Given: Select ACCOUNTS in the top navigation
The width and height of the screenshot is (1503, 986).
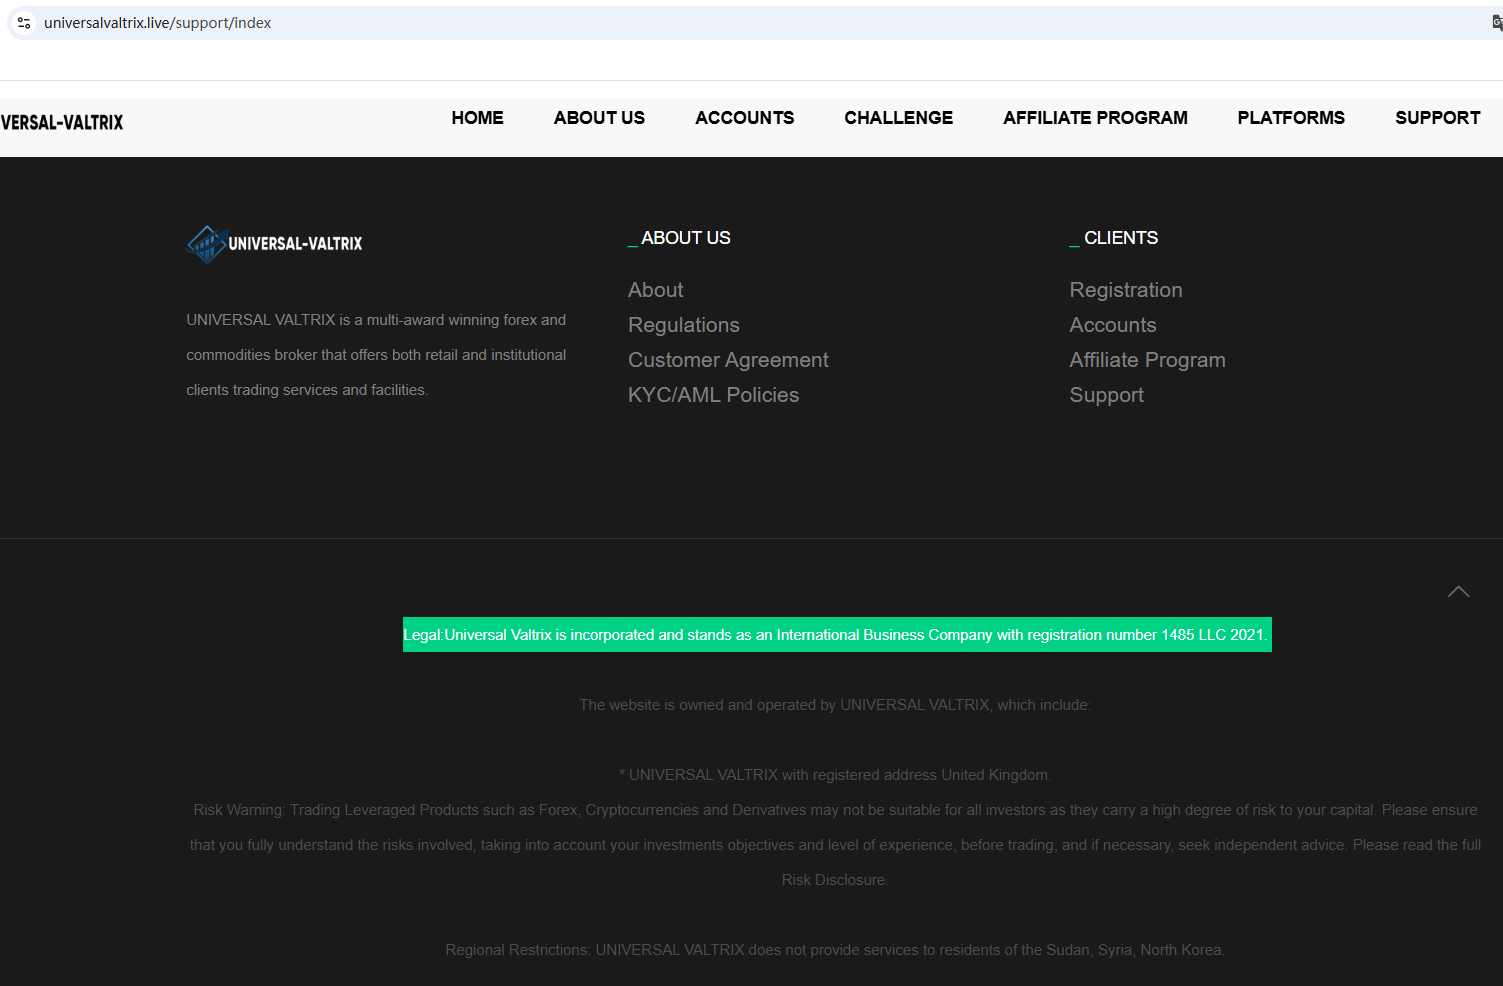Looking at the screenshot, I should pyautogui.click(x=744, y=118).
